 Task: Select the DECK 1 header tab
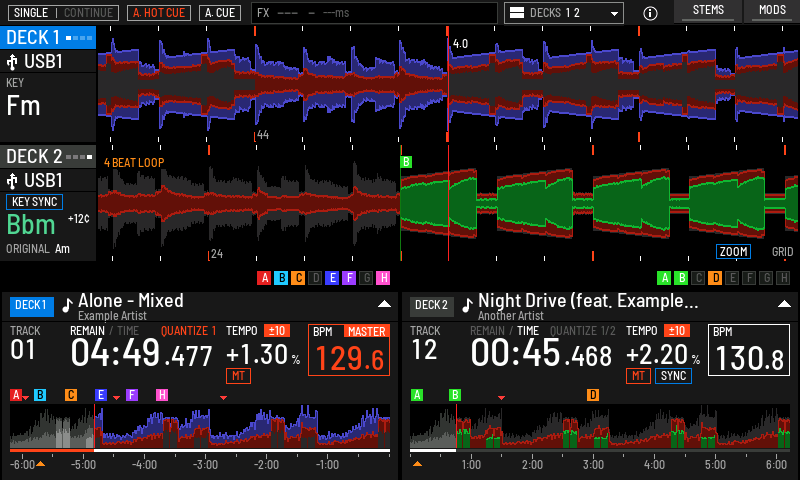pyautogui.click(x=48, y=38)
